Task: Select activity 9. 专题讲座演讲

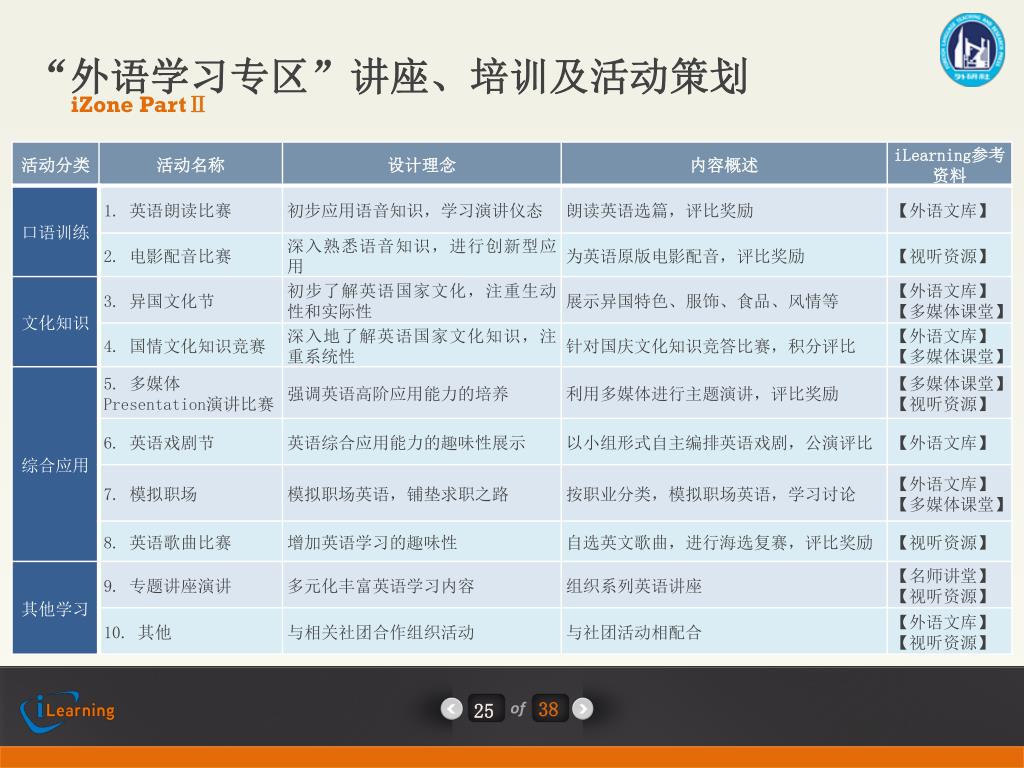Action: (x=191, y=585)
